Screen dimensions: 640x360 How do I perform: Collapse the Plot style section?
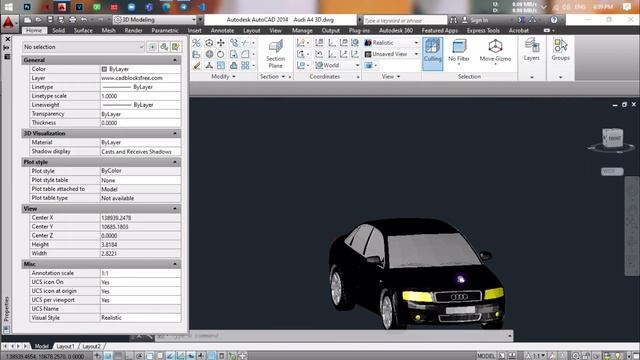point(175,162)
